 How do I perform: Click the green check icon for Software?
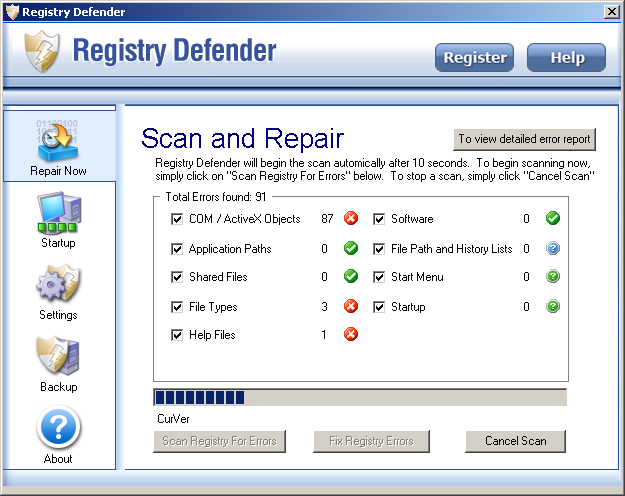tap(553, 218)
